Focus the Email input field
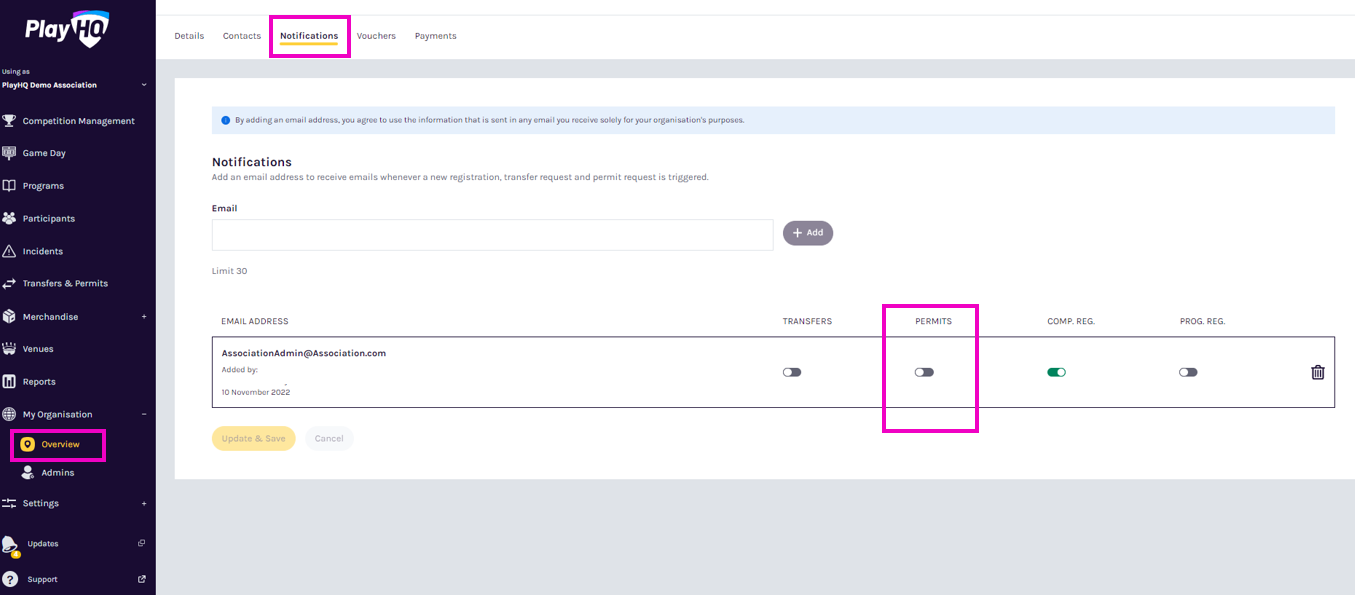1355x595 pixels. coord(492,235)
